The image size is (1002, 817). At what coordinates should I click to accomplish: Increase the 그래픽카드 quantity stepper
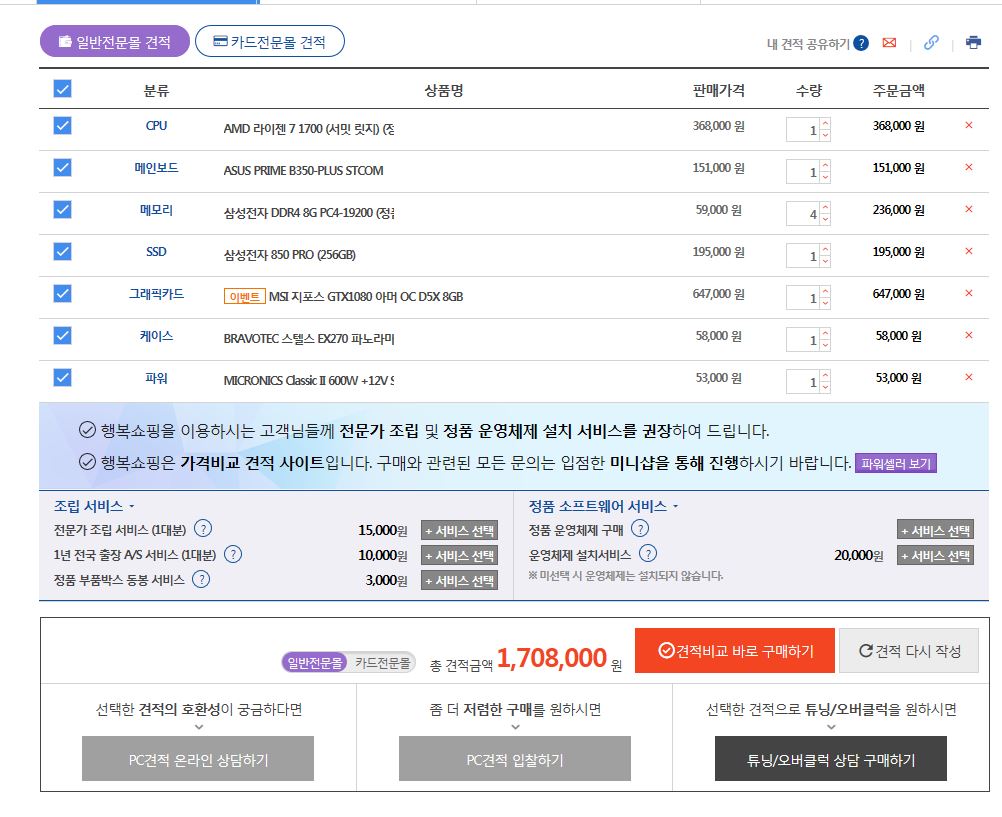click(x=826, y=292)
